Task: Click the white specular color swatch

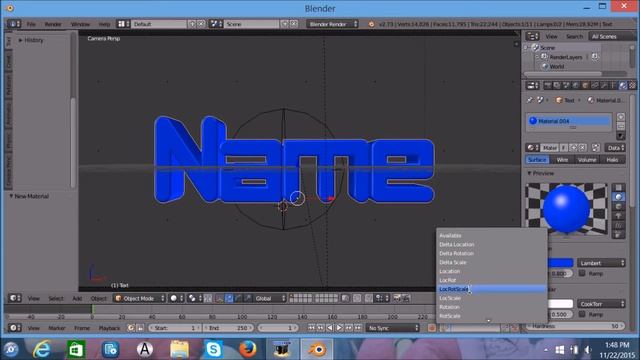Action: click(560, 304)
